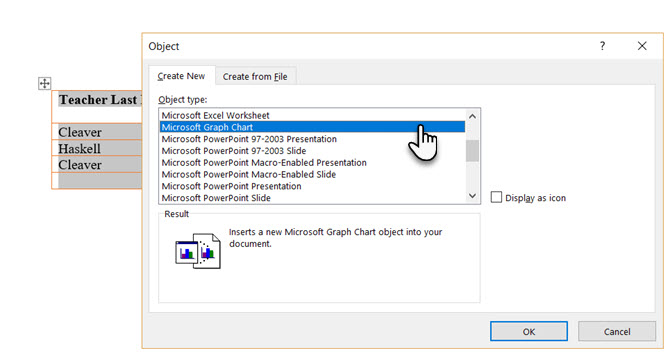Image resolution: width=670 pixels, height=362 pixels.
Task: Click the list scroll down arrow
Action: (472, 196)
